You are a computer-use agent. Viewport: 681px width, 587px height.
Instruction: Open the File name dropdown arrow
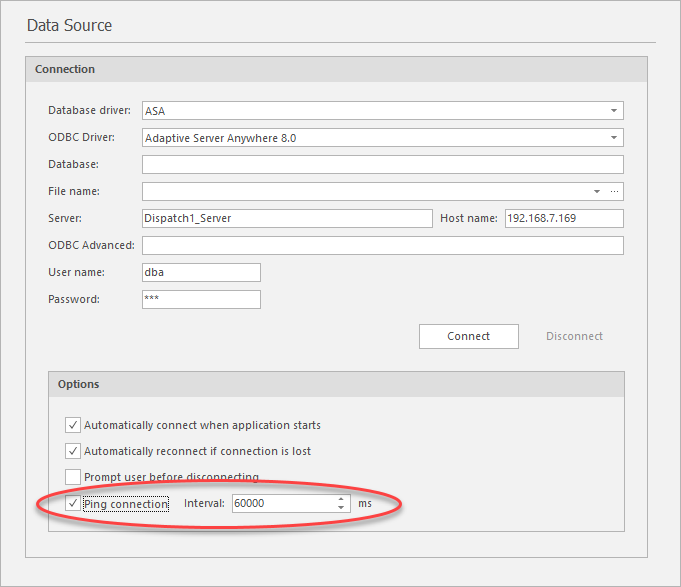pyautogui.click(x=597, y=191)
